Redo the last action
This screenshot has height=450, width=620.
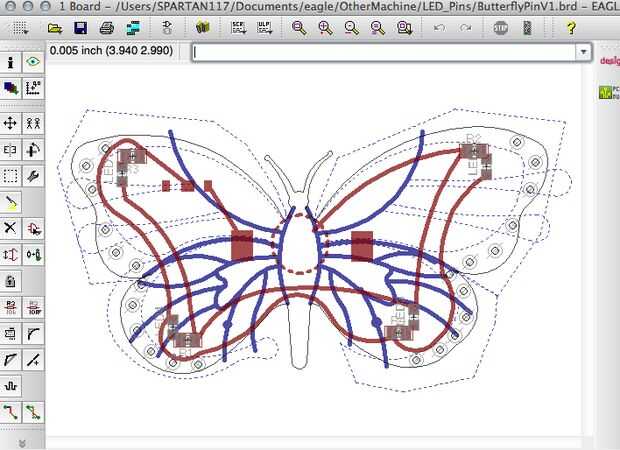[x=466, y=28]
